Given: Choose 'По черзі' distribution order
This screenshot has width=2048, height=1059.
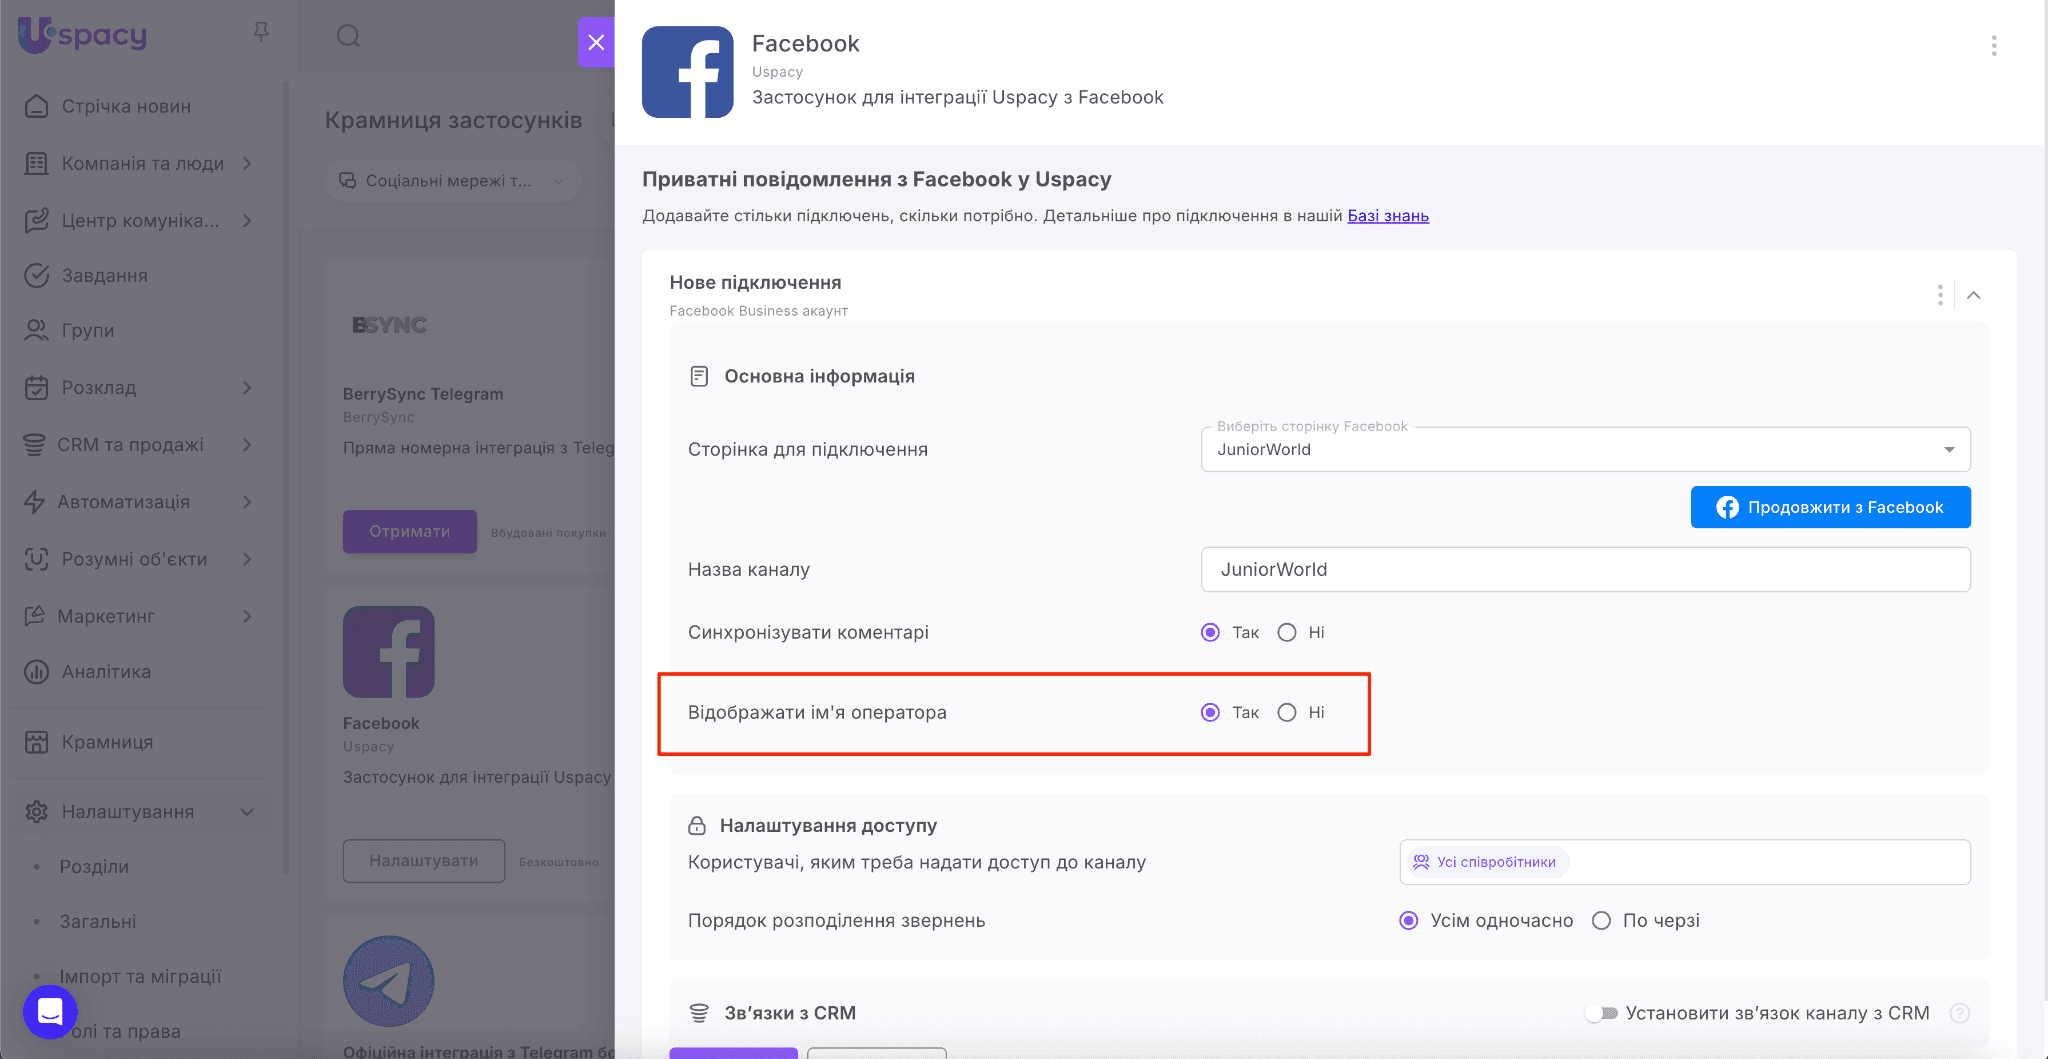Looking at the screenshot, I should (x=1602, y=920).
